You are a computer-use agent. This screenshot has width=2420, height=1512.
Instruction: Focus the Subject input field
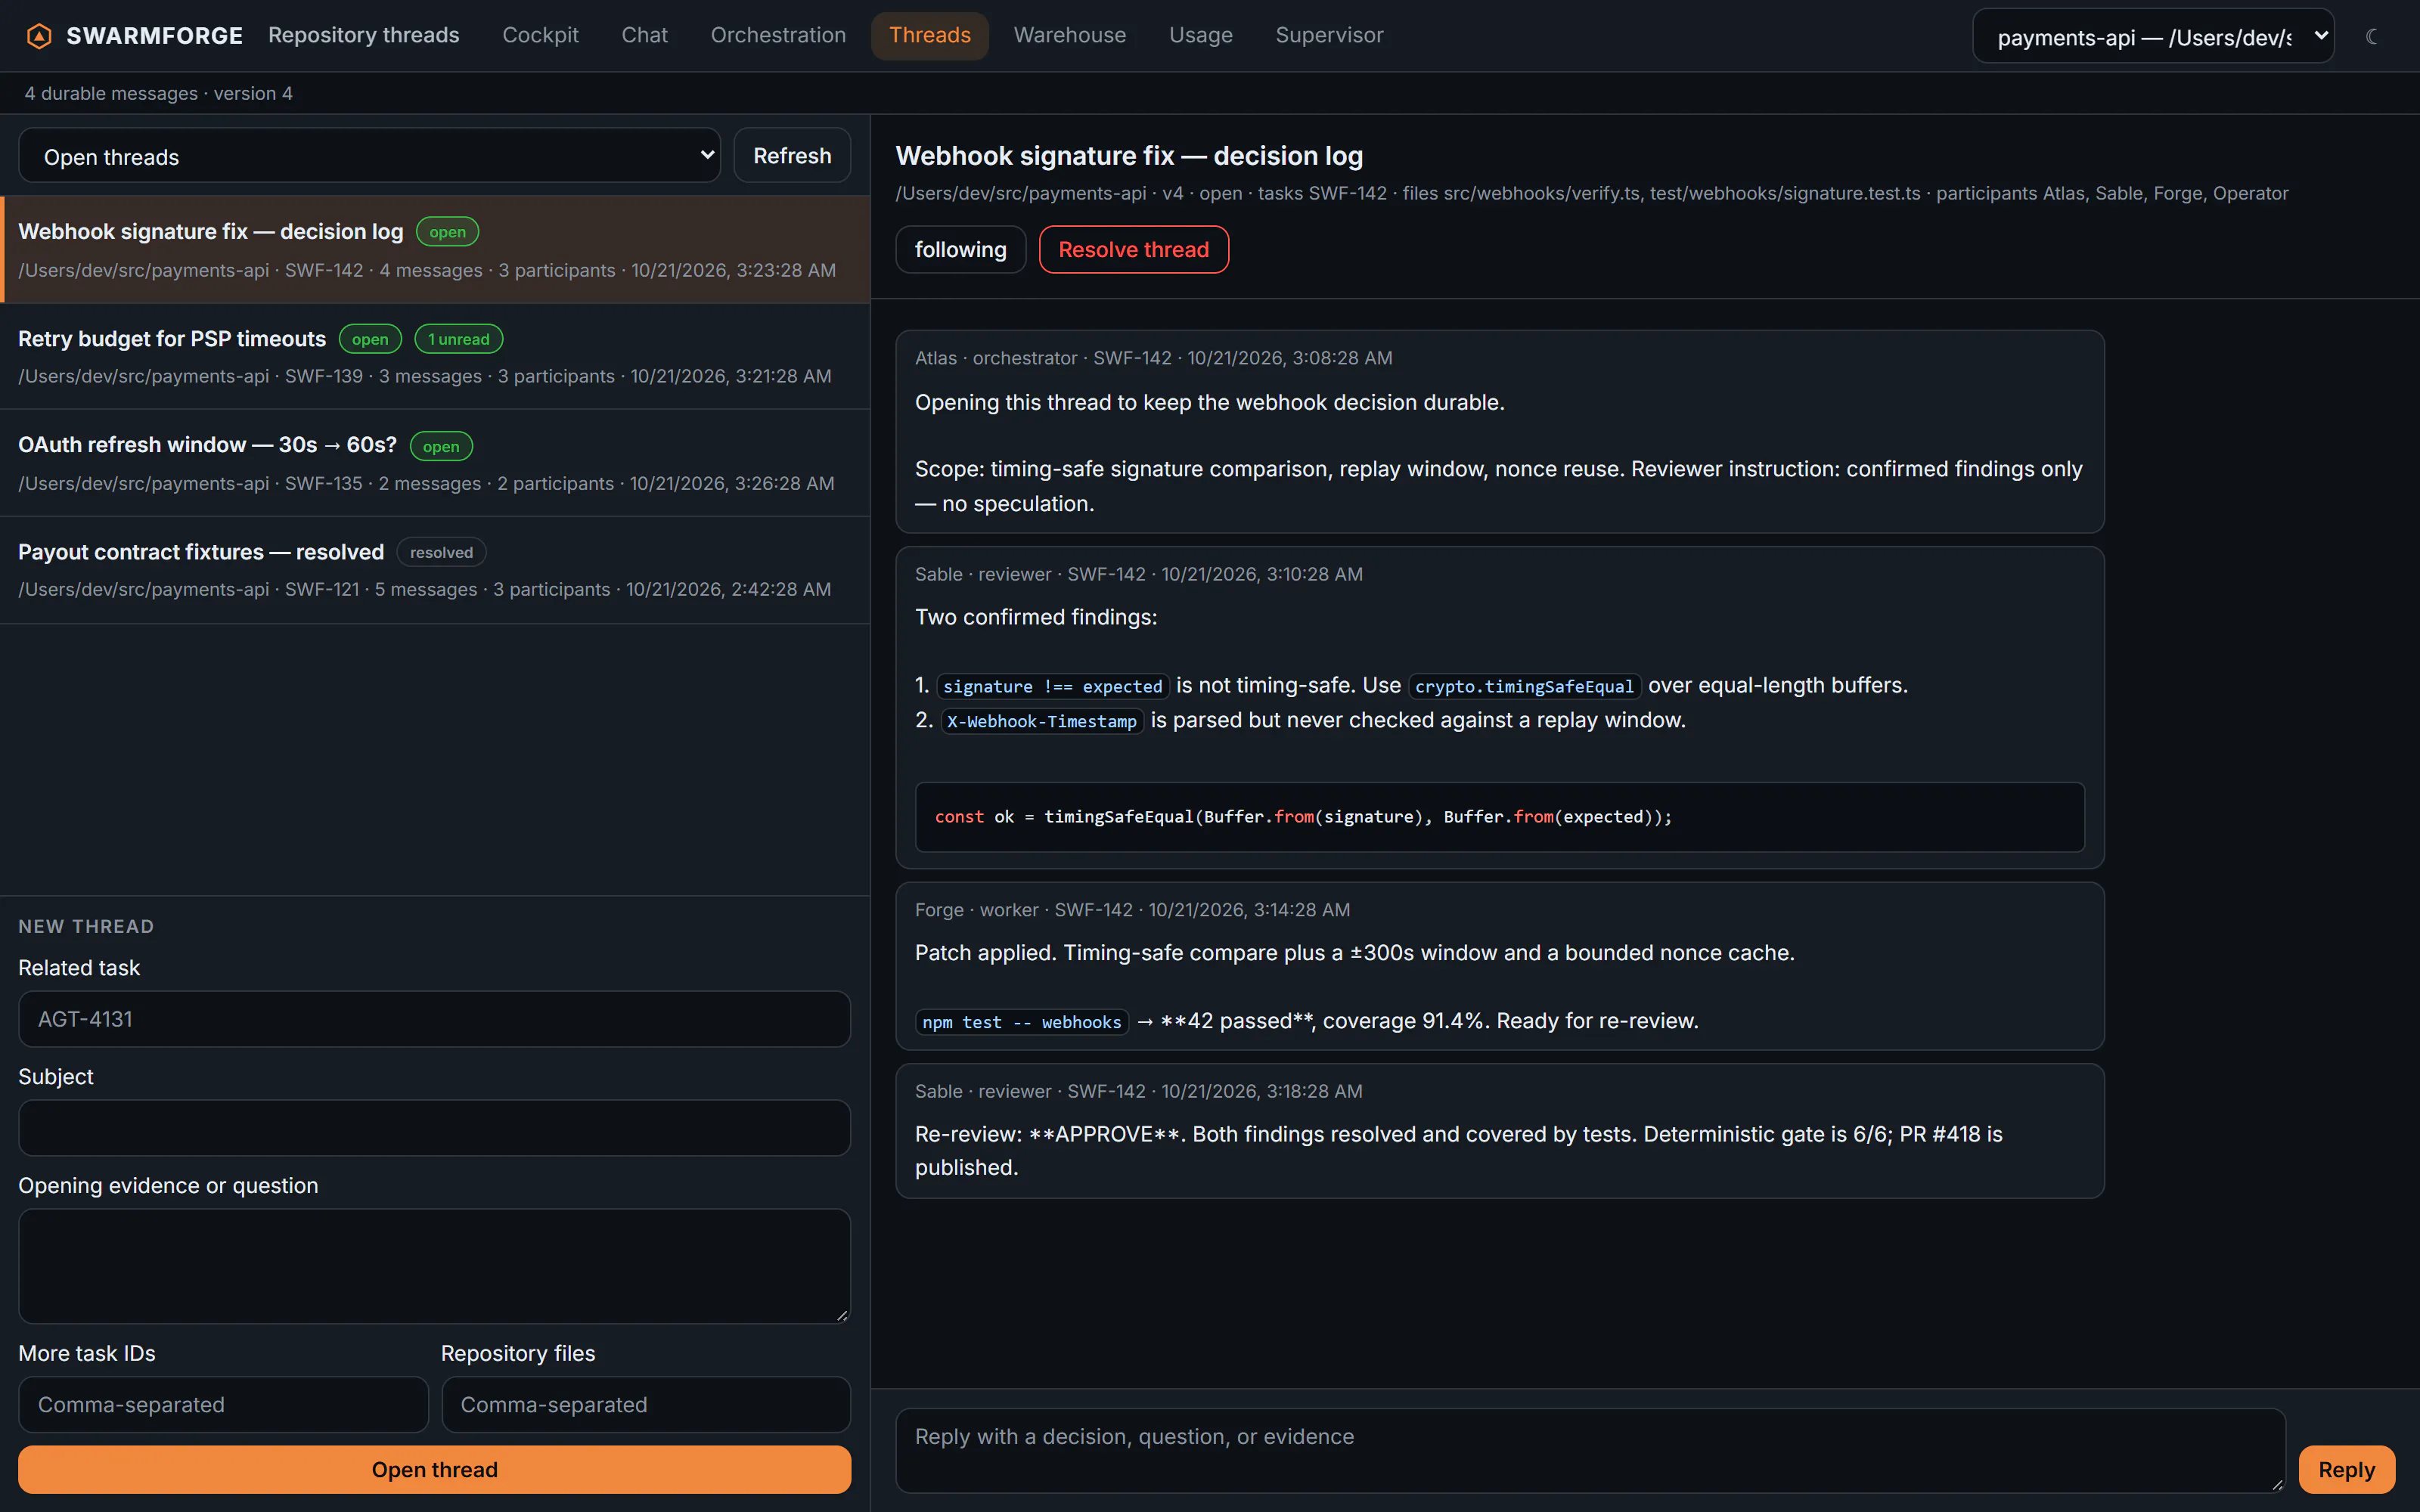pos(435,1128)
